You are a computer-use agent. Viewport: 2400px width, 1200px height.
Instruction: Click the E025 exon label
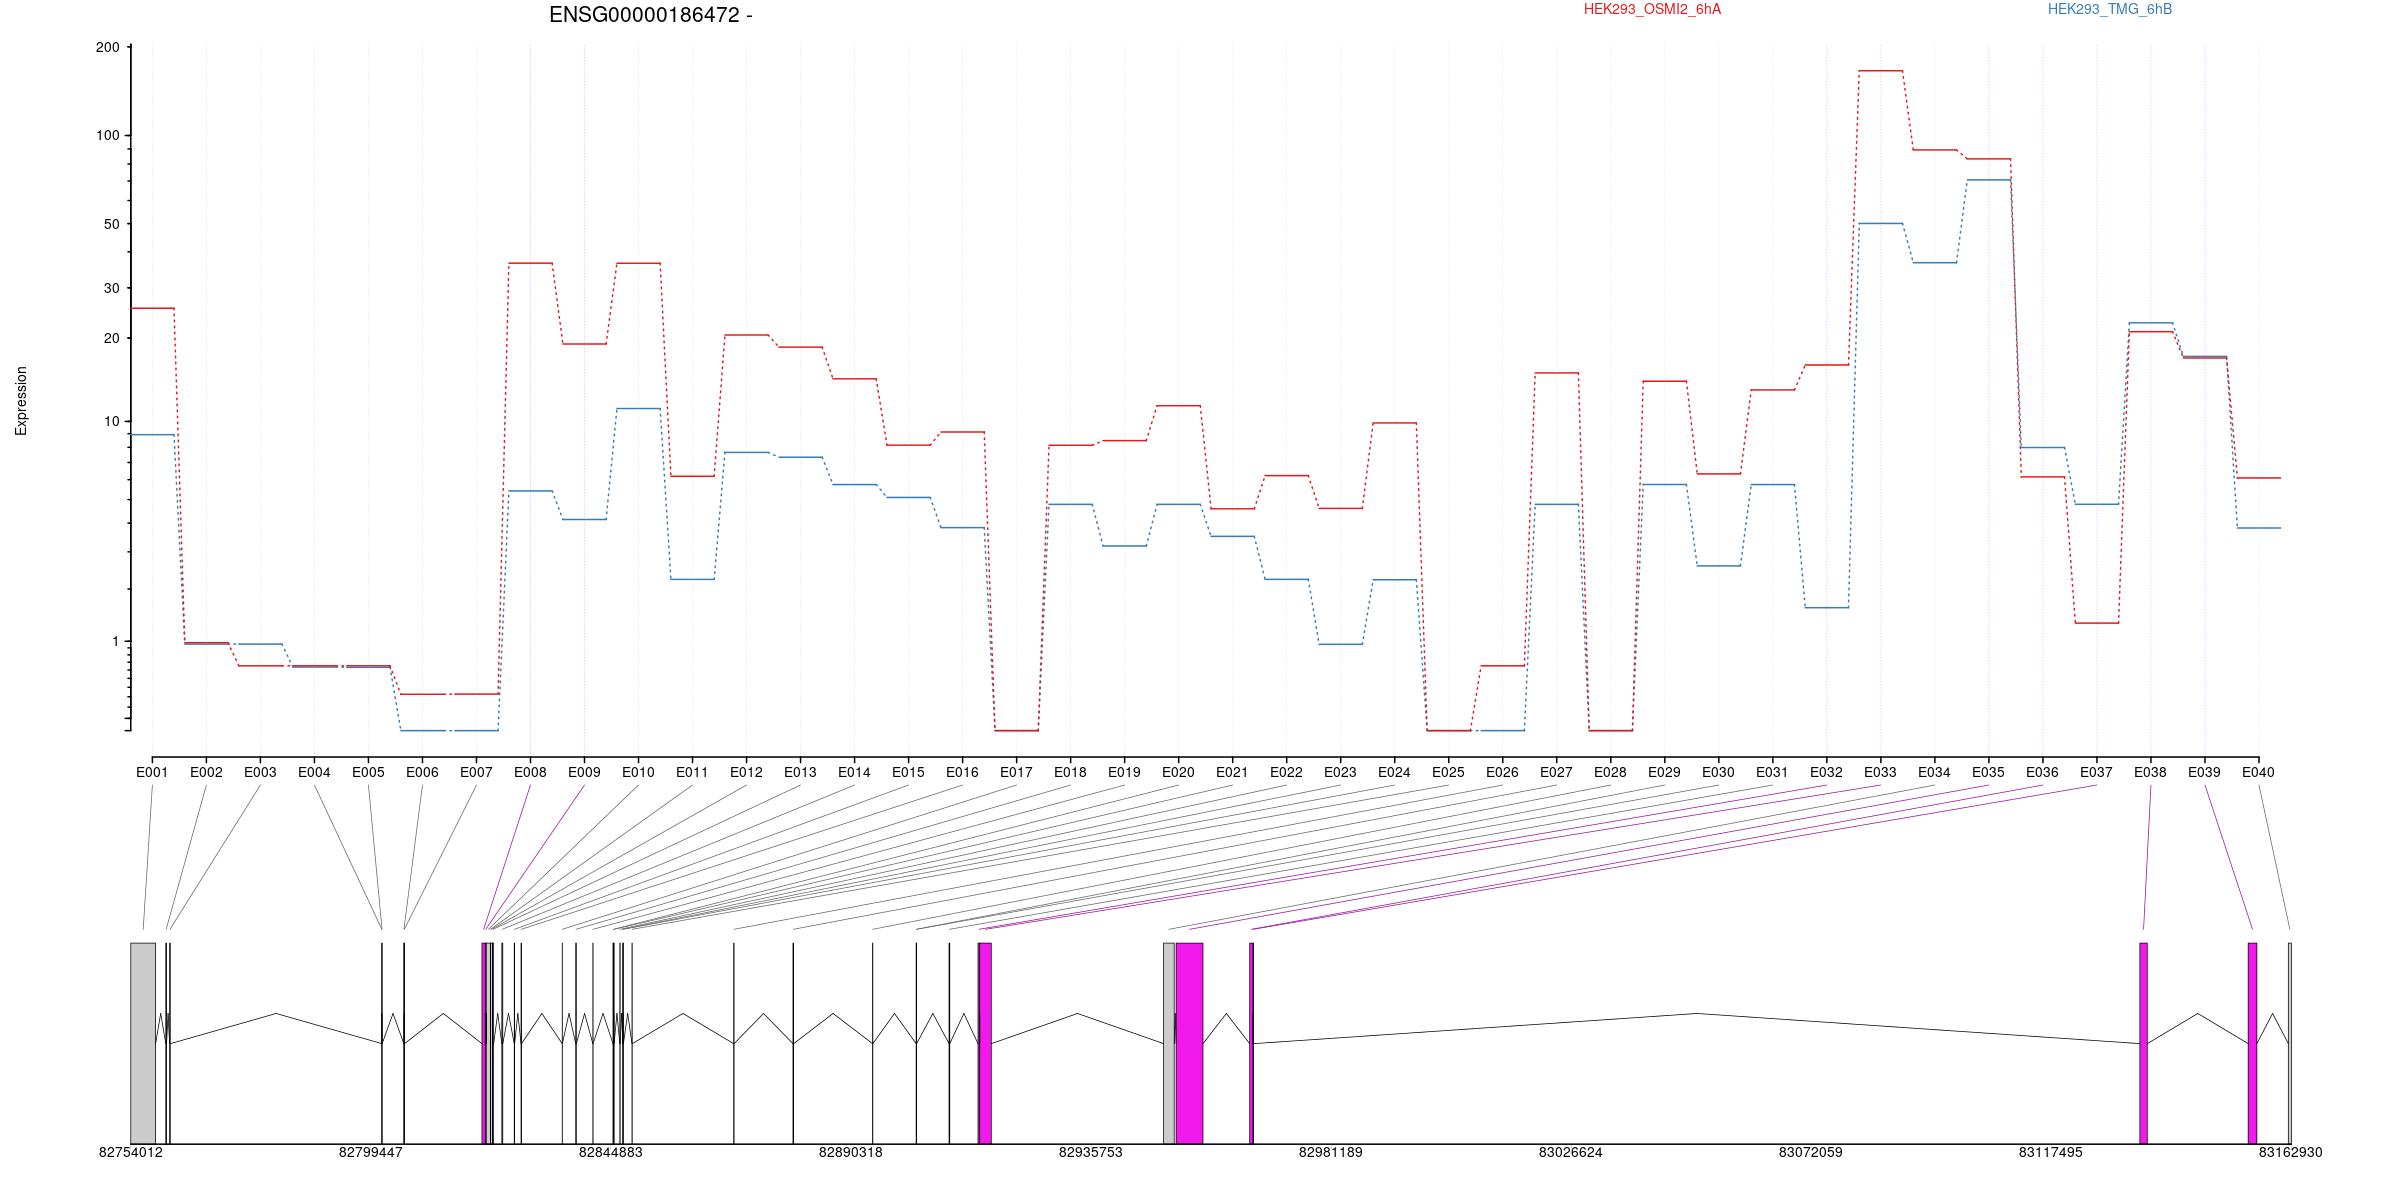click(1448, 772)
